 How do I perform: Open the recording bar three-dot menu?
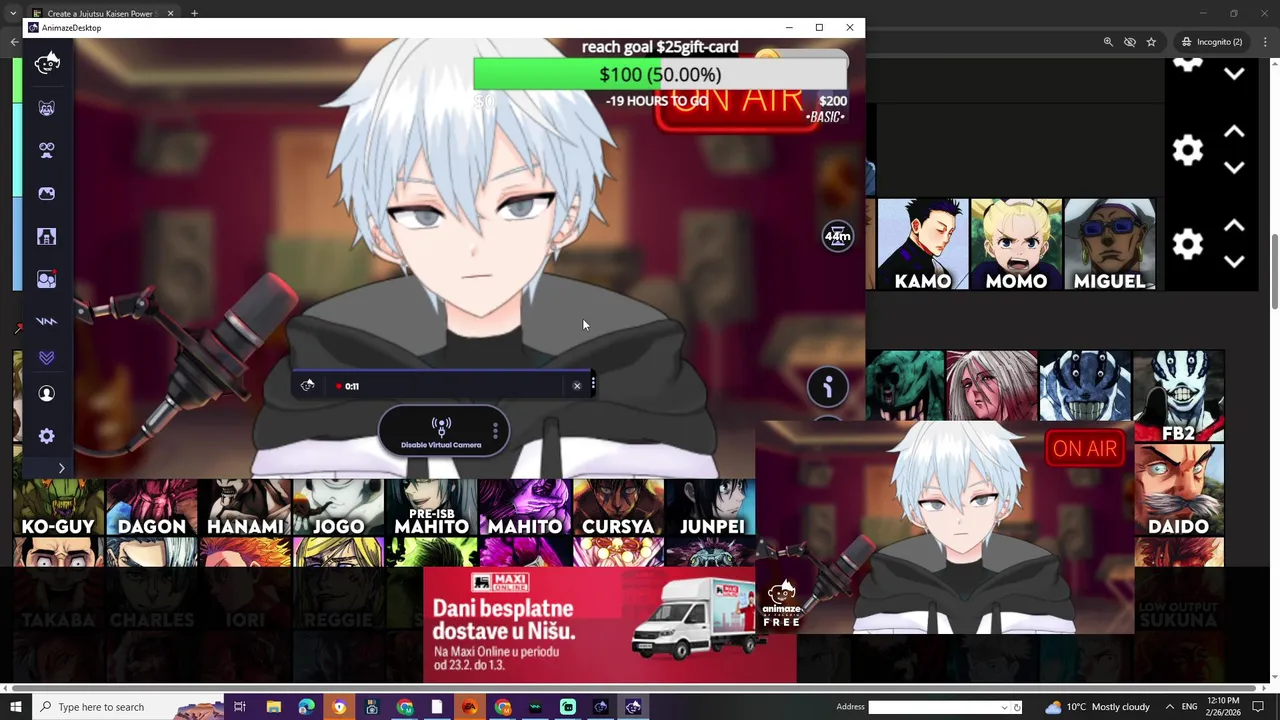593,384
